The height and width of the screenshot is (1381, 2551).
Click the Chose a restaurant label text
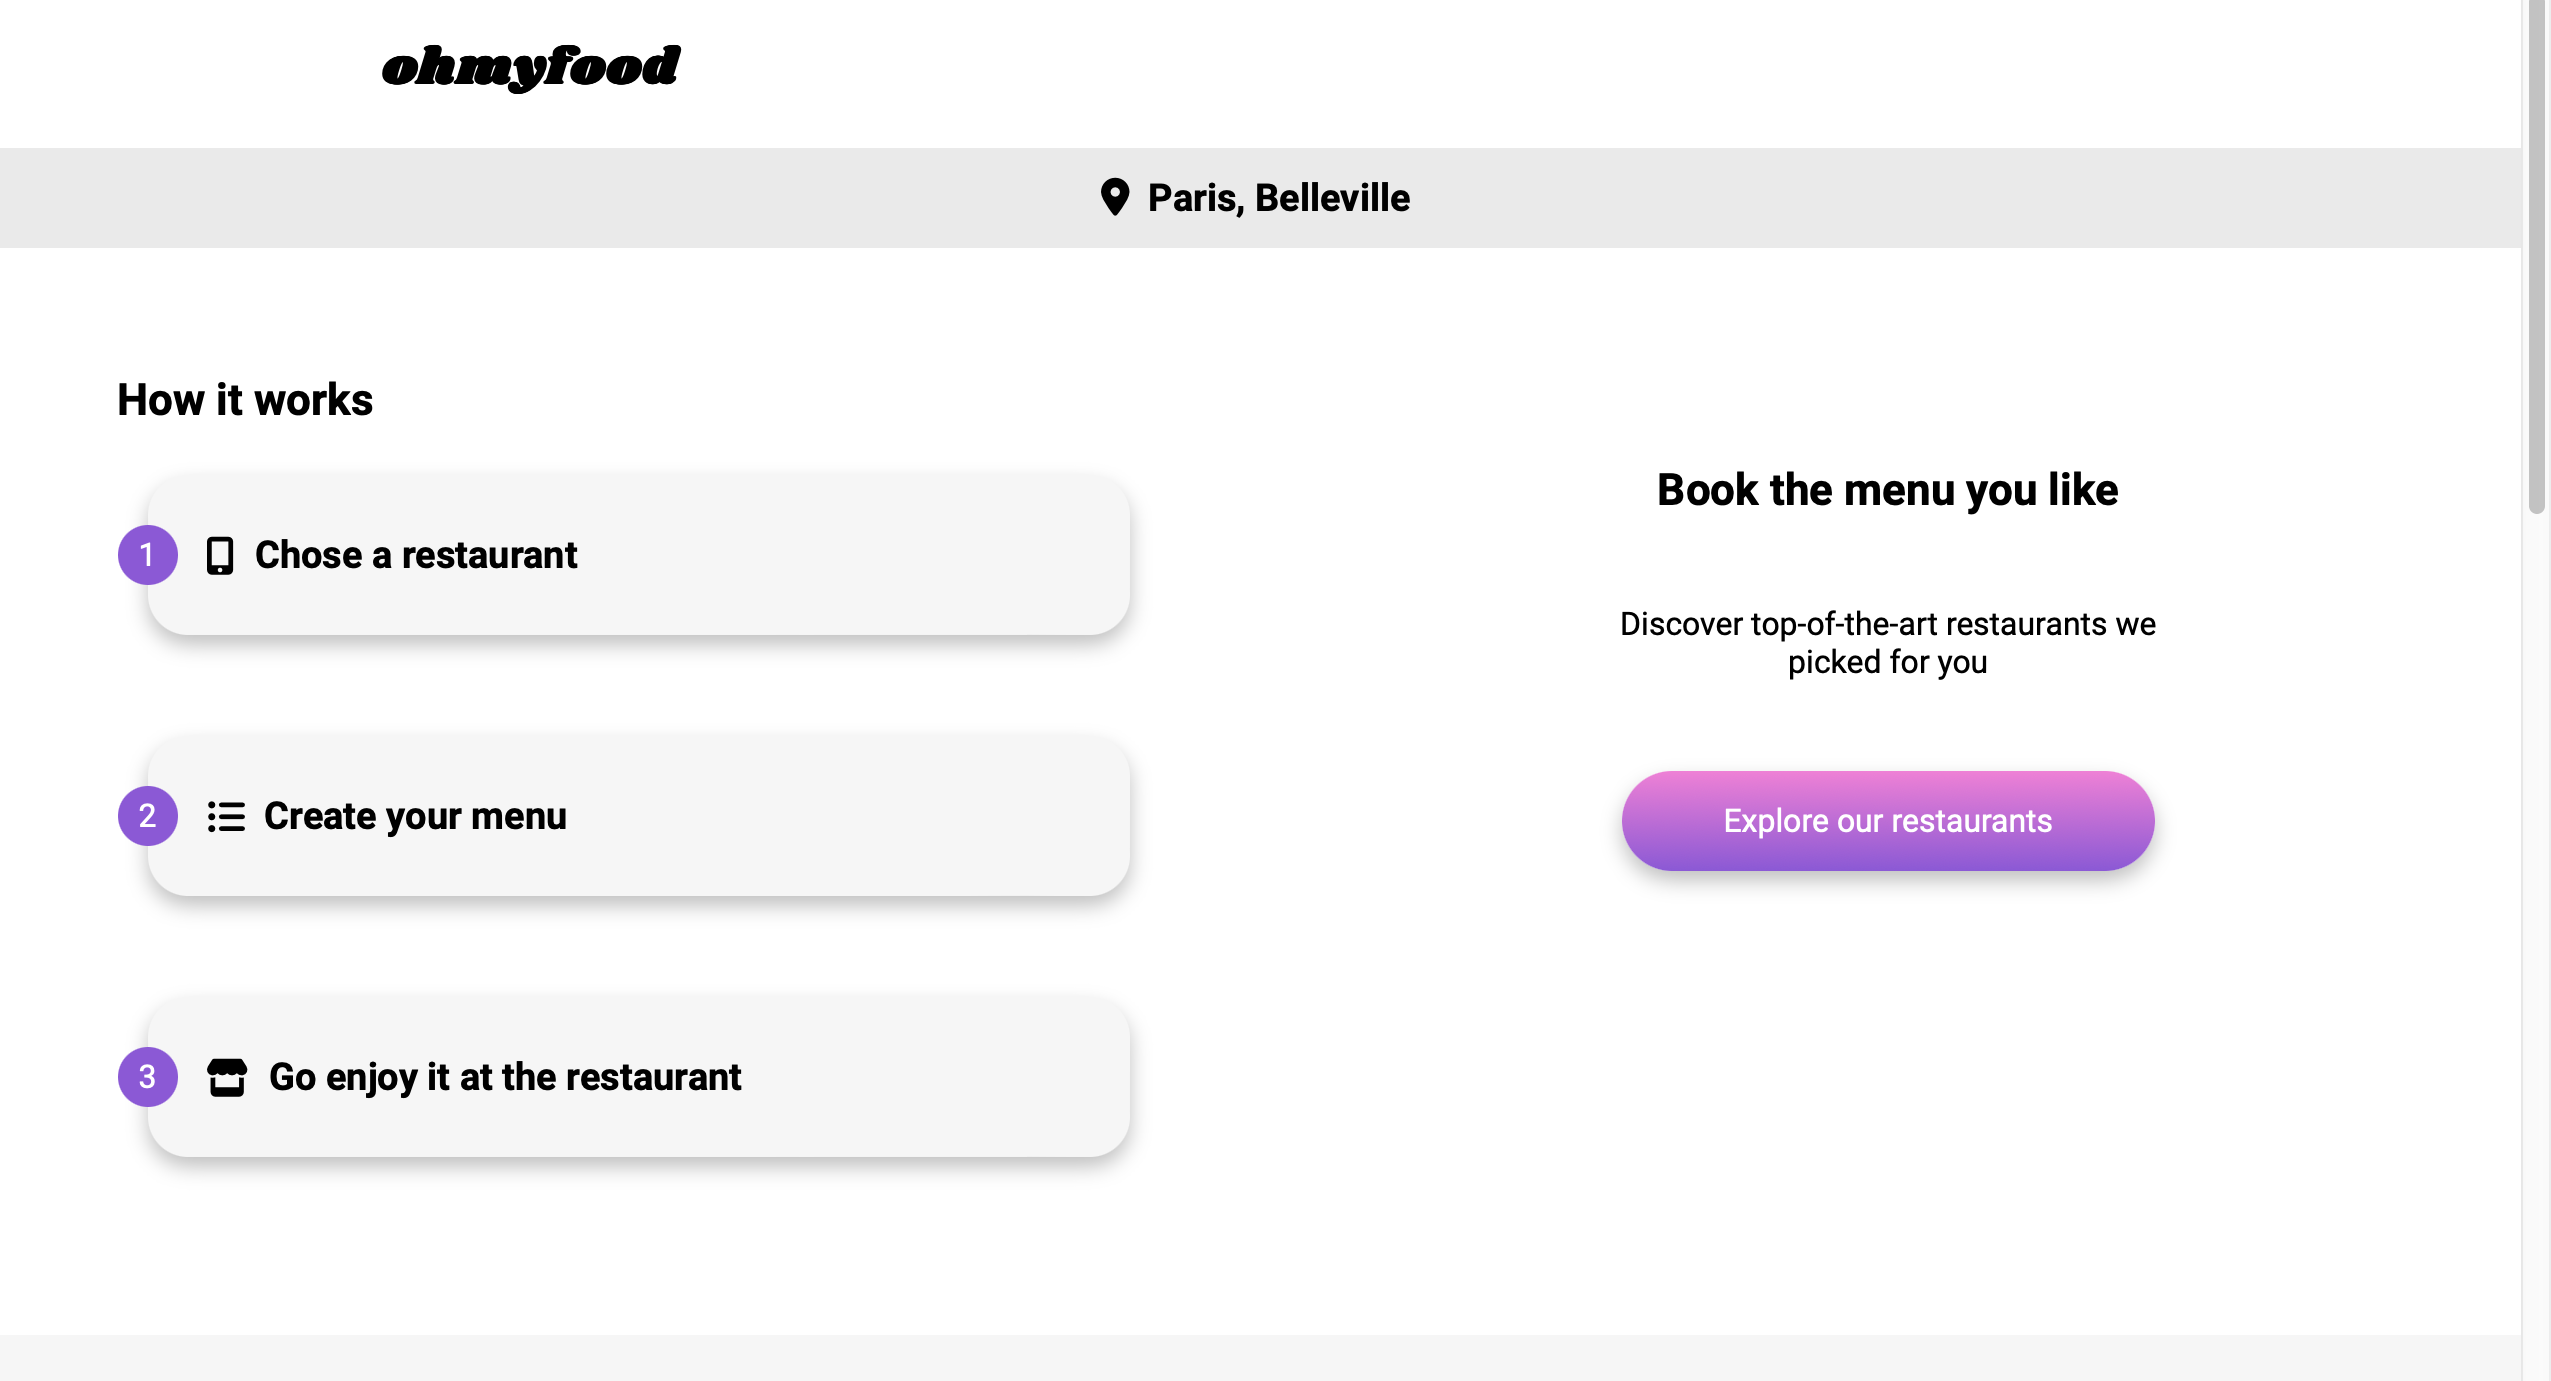click(x=416, y=555)
